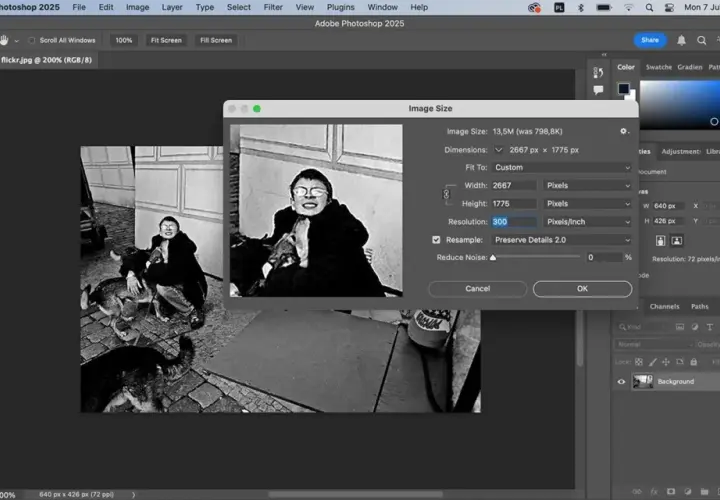Filter layers by adjustment layer icon

(695, 327)
